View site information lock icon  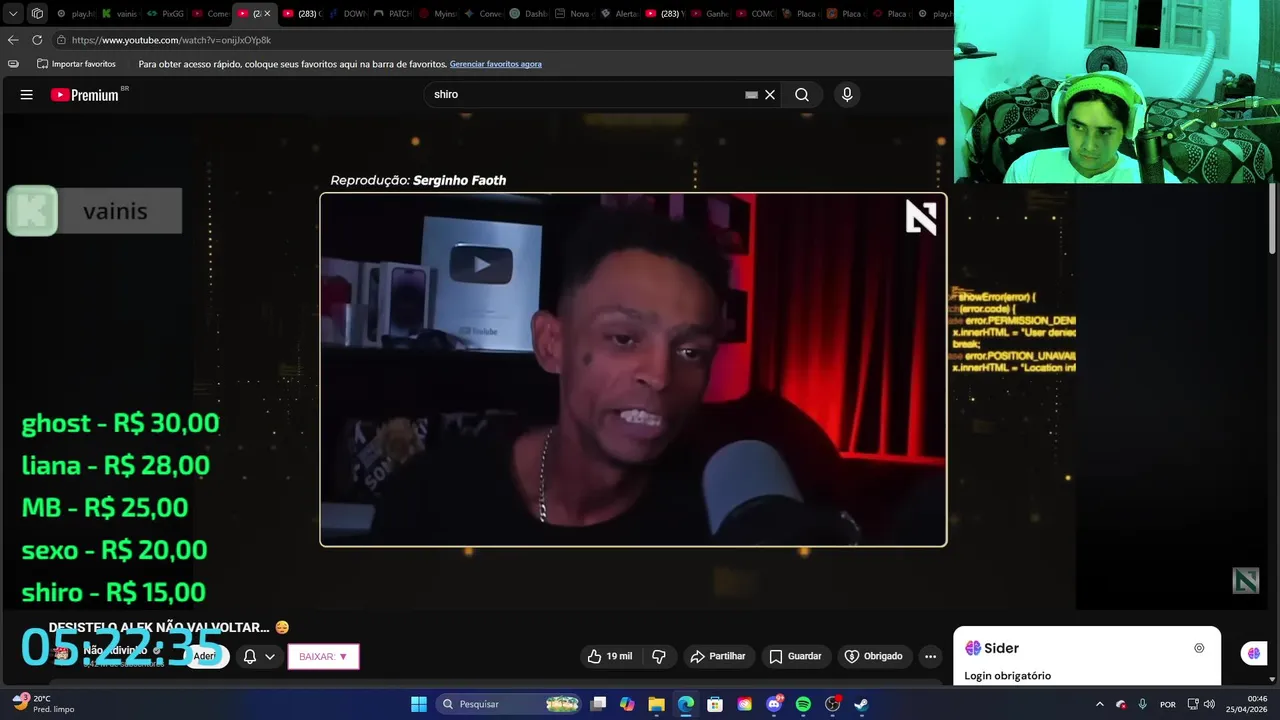(61, 40)
